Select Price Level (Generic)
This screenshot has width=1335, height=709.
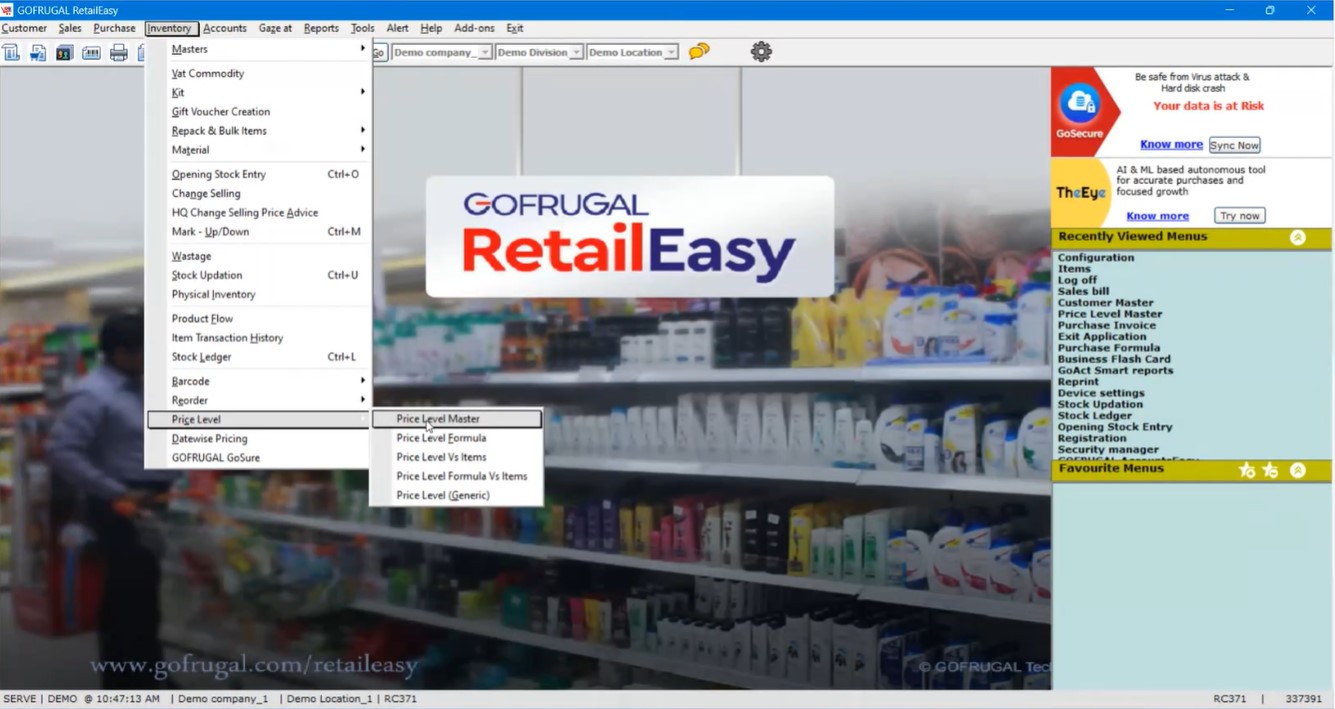(457, 495)
